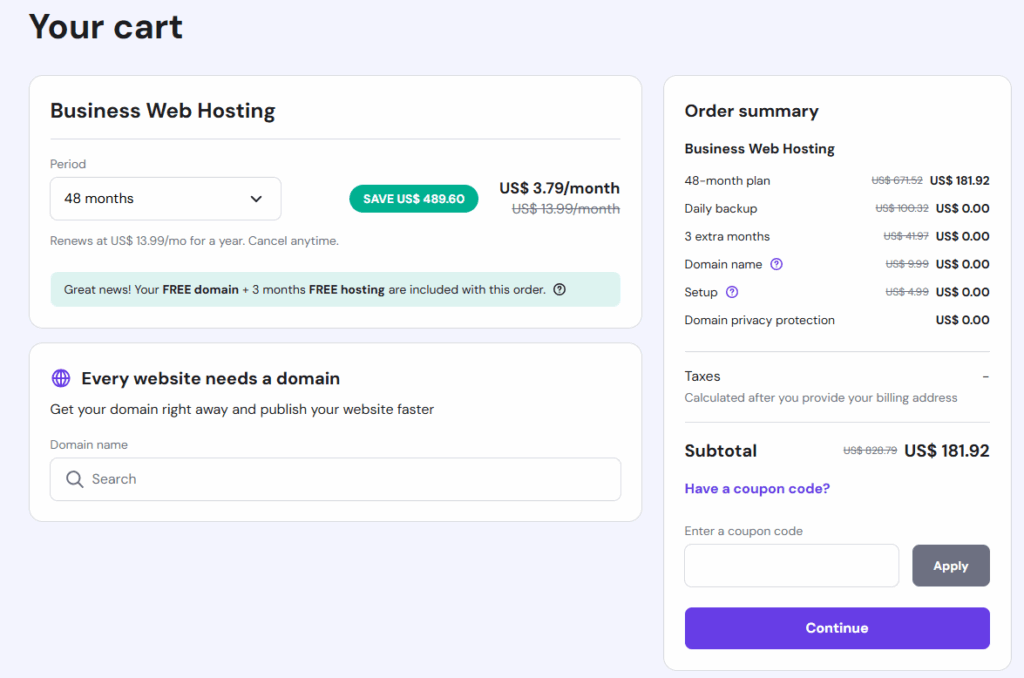
Task: Click the magnifier icon in the domain search box
Action: tap(75, 480)
